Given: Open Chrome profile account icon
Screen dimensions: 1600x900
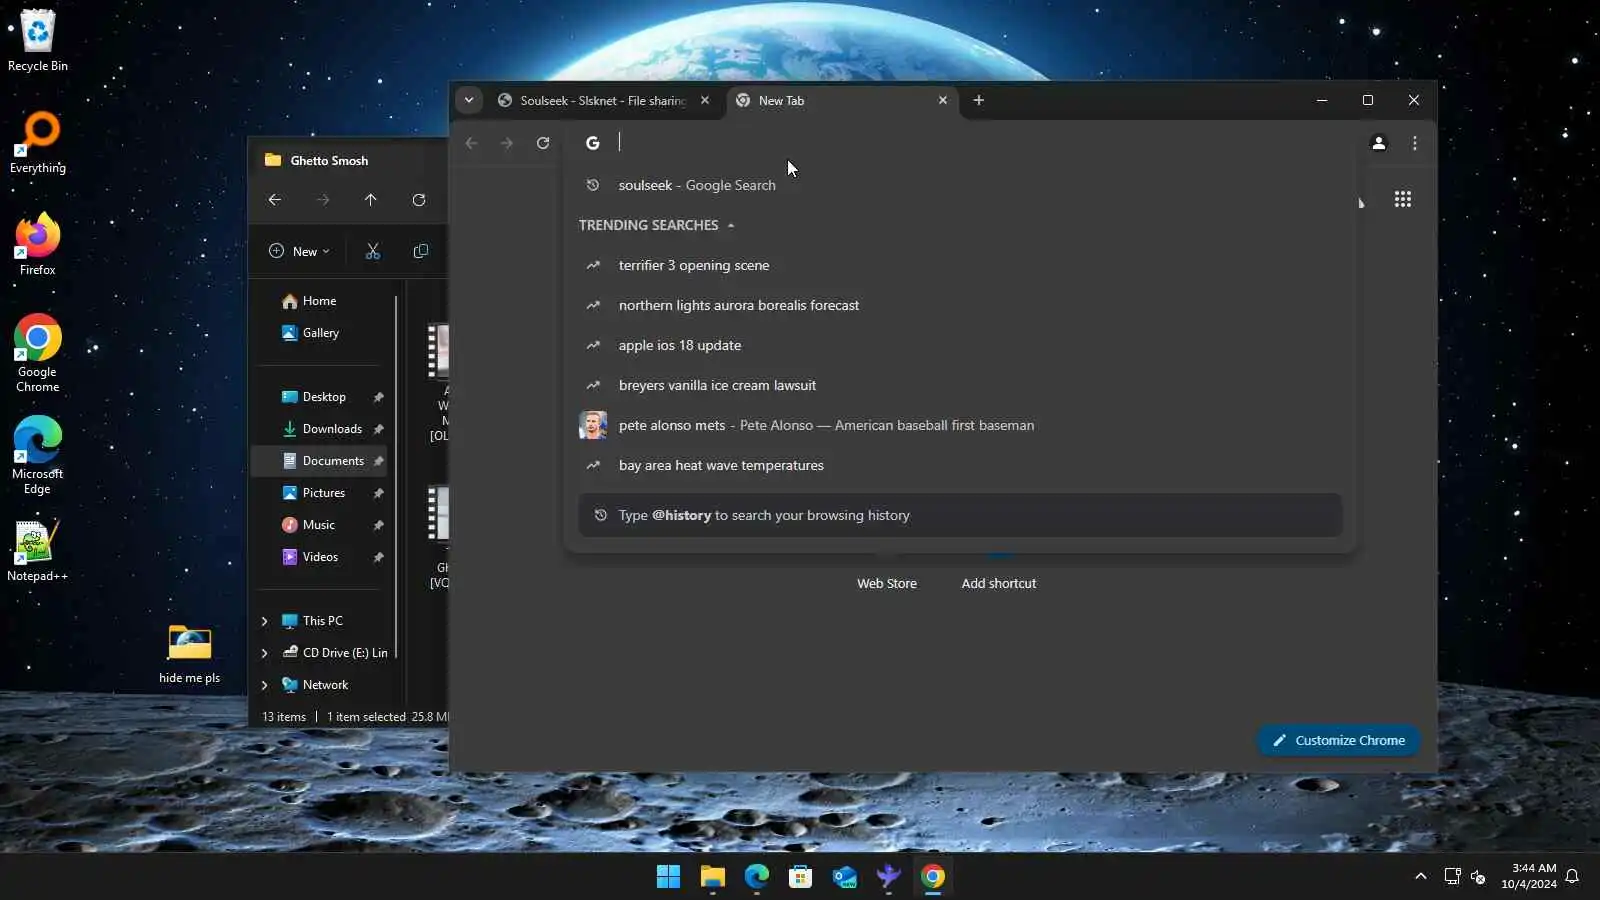Looking at the screenshot, I should (x=1379, y=143).
